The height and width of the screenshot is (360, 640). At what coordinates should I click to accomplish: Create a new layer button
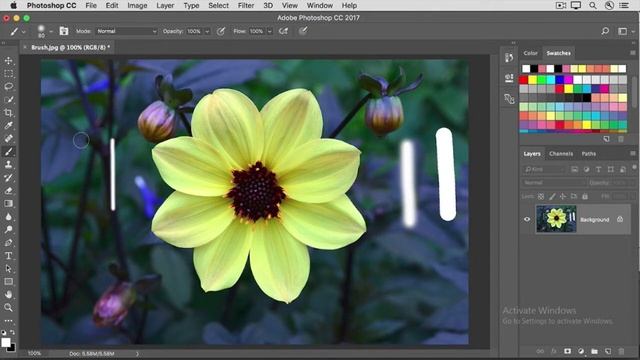click(x=608, y=351)
